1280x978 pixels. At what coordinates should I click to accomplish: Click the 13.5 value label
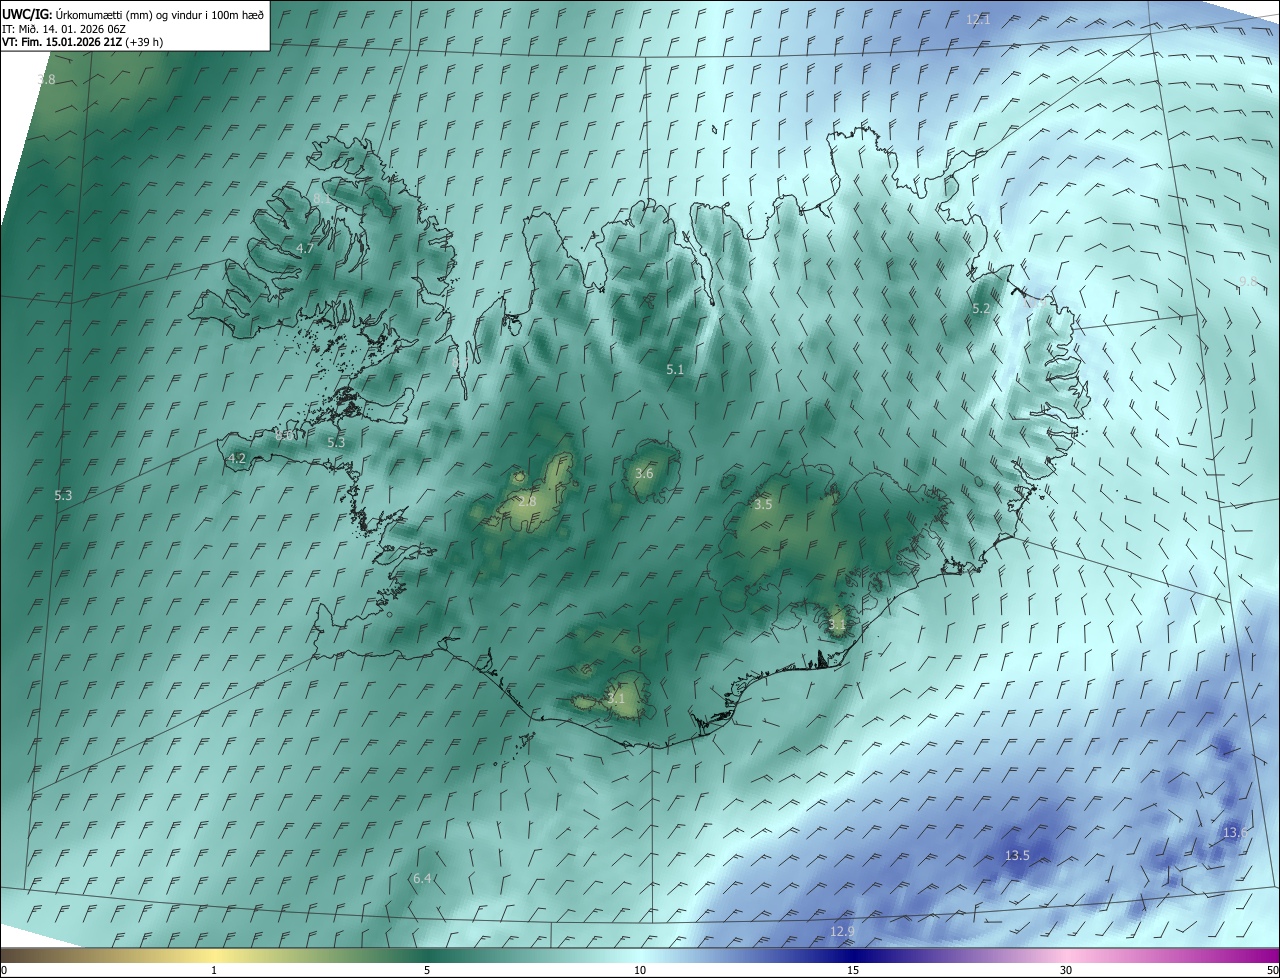(x=1017, y=855)
